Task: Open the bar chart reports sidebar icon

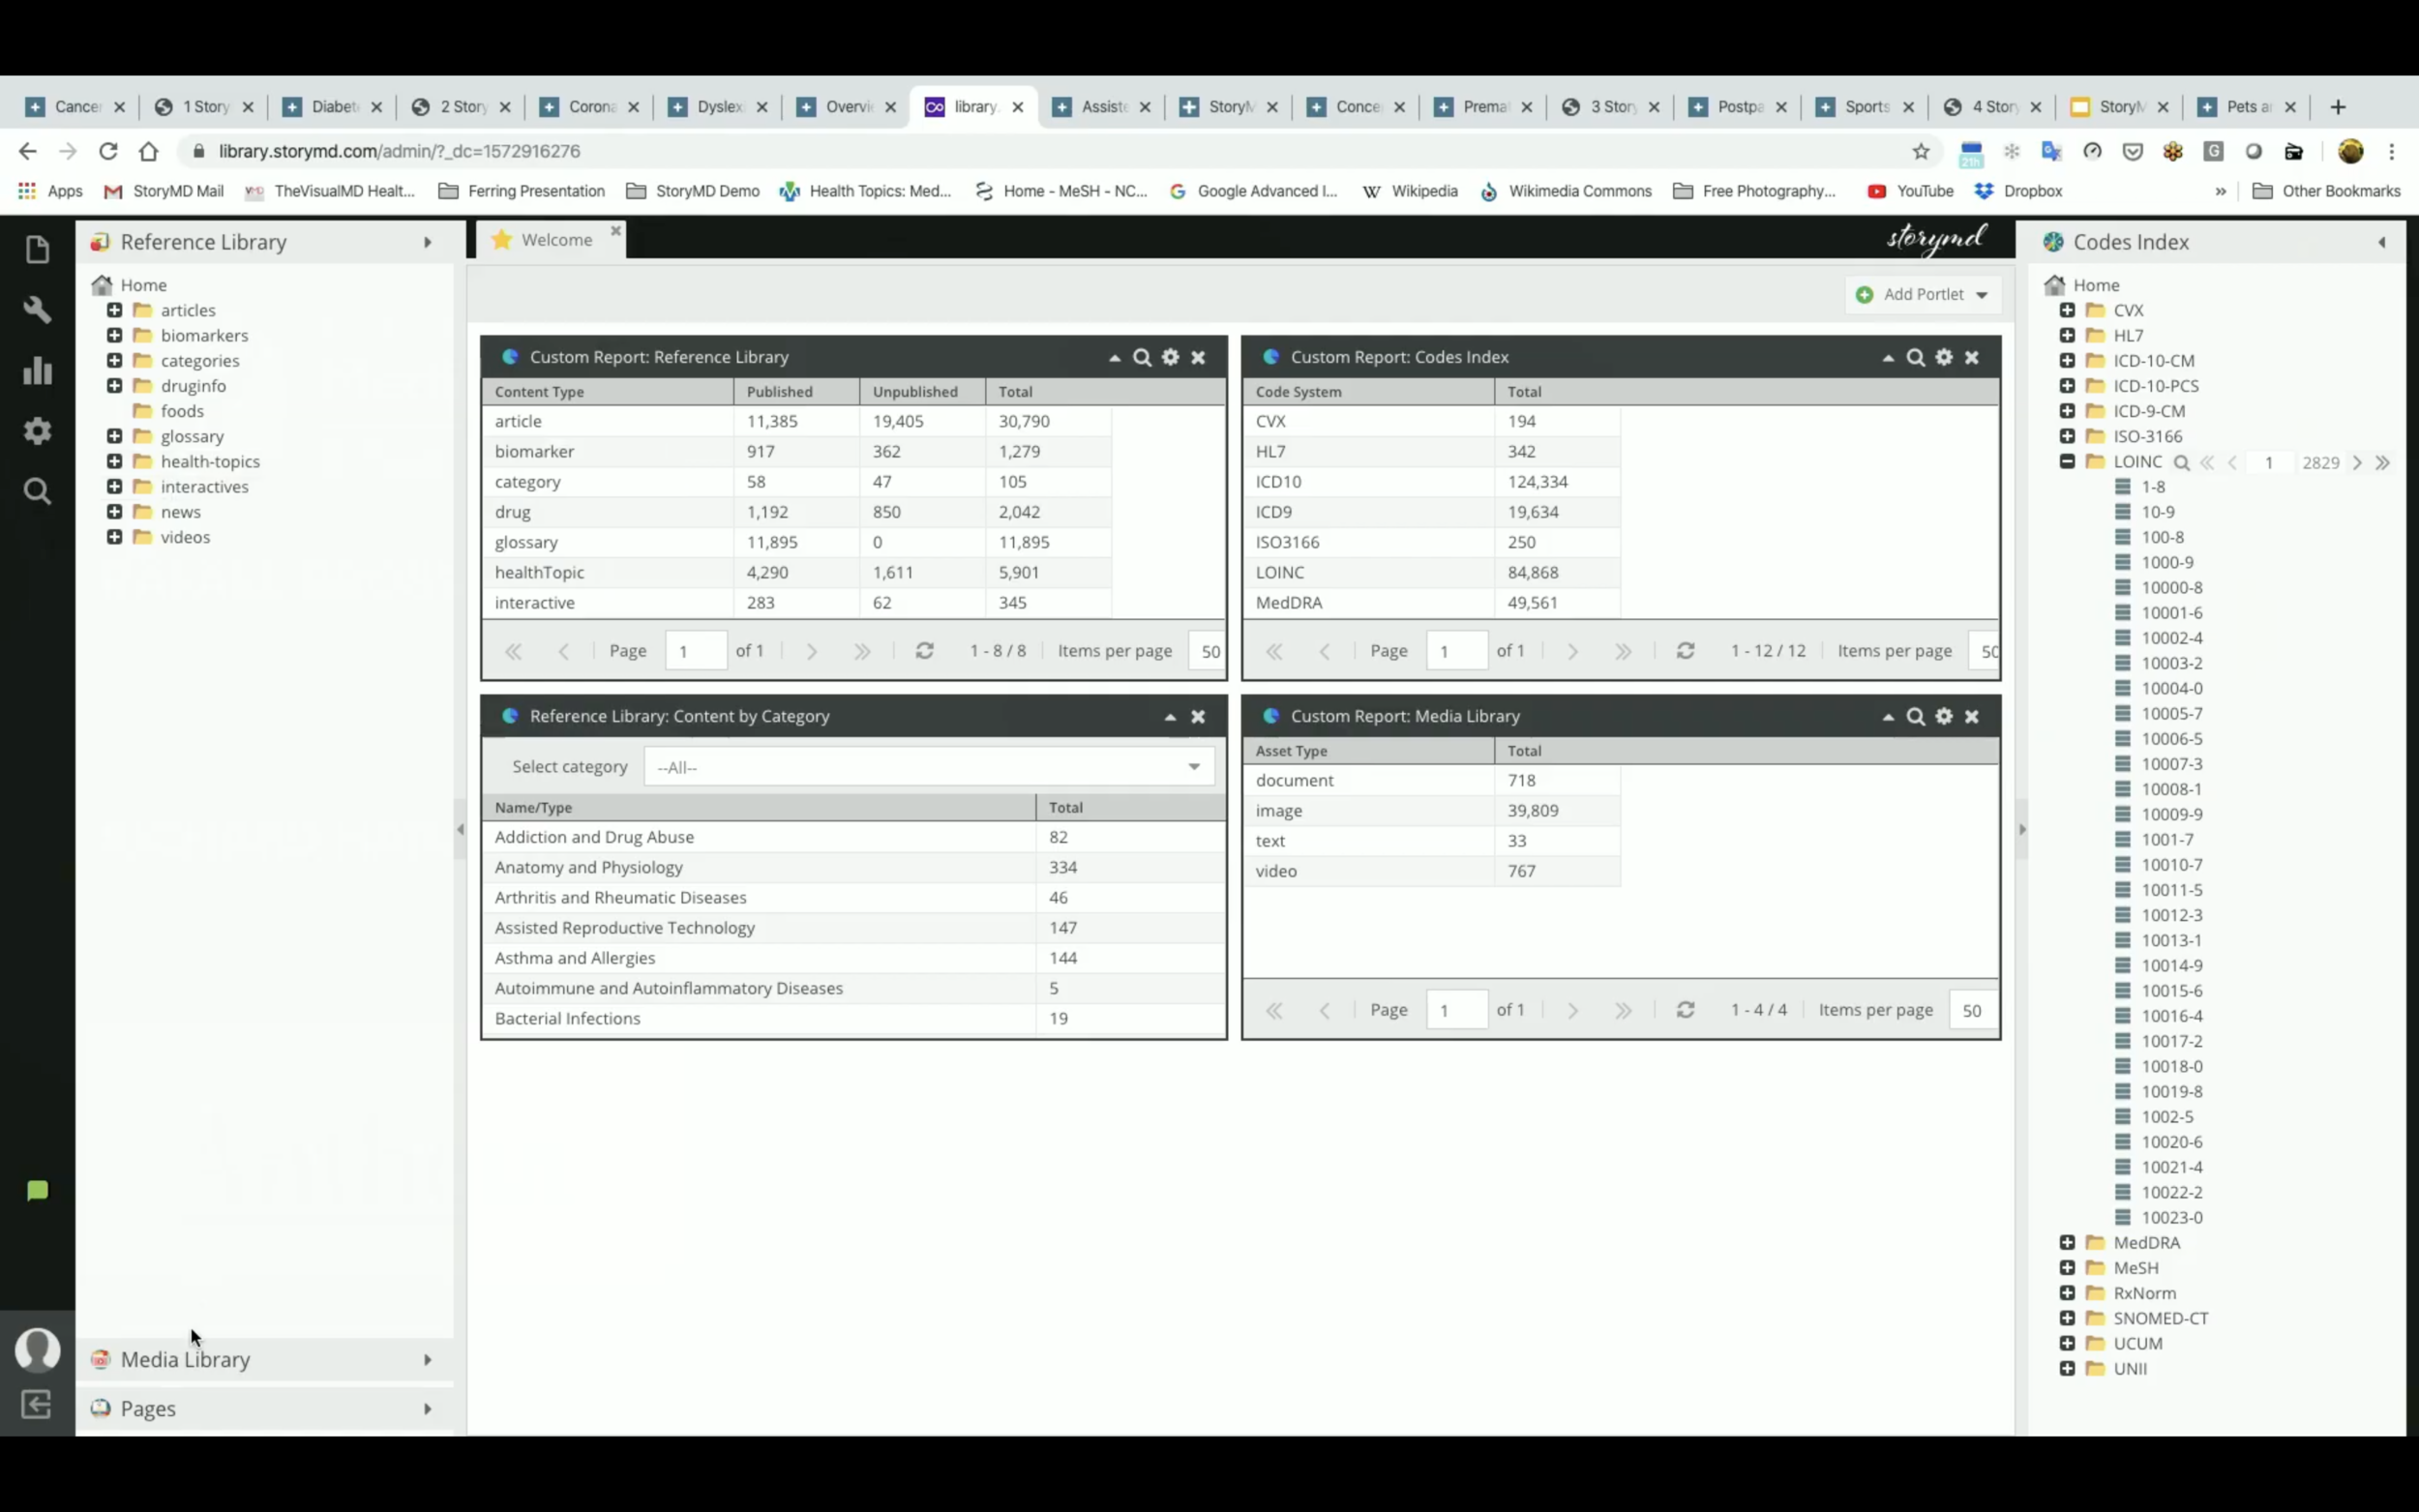Action: [x=37, y=371]
